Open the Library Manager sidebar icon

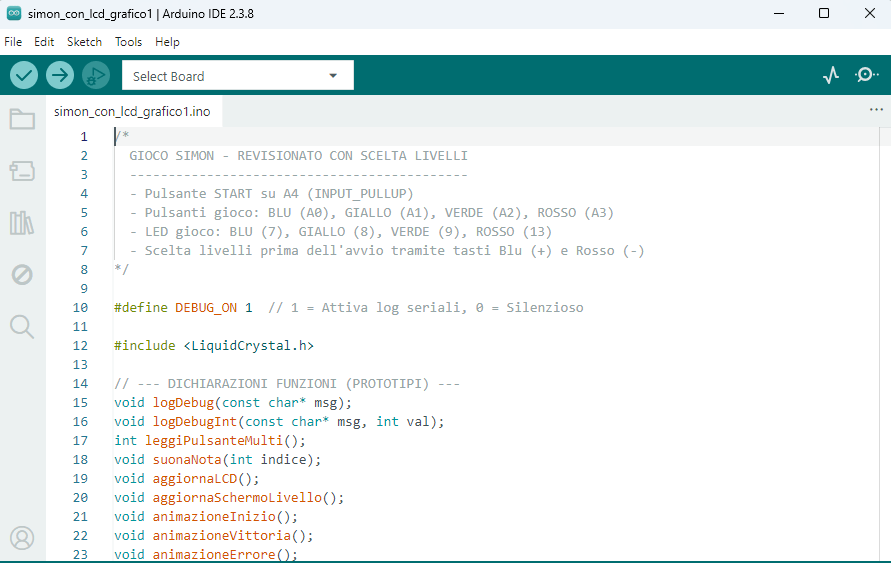(x=22, y=223)
